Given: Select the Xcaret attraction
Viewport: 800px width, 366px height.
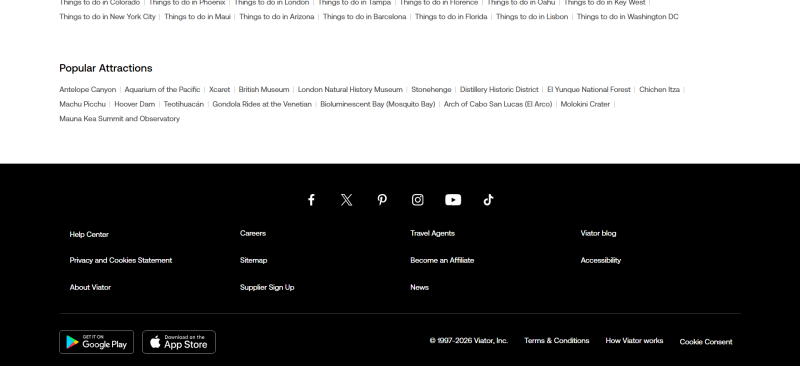Looking at the screenshot, I should coord(219,89).
